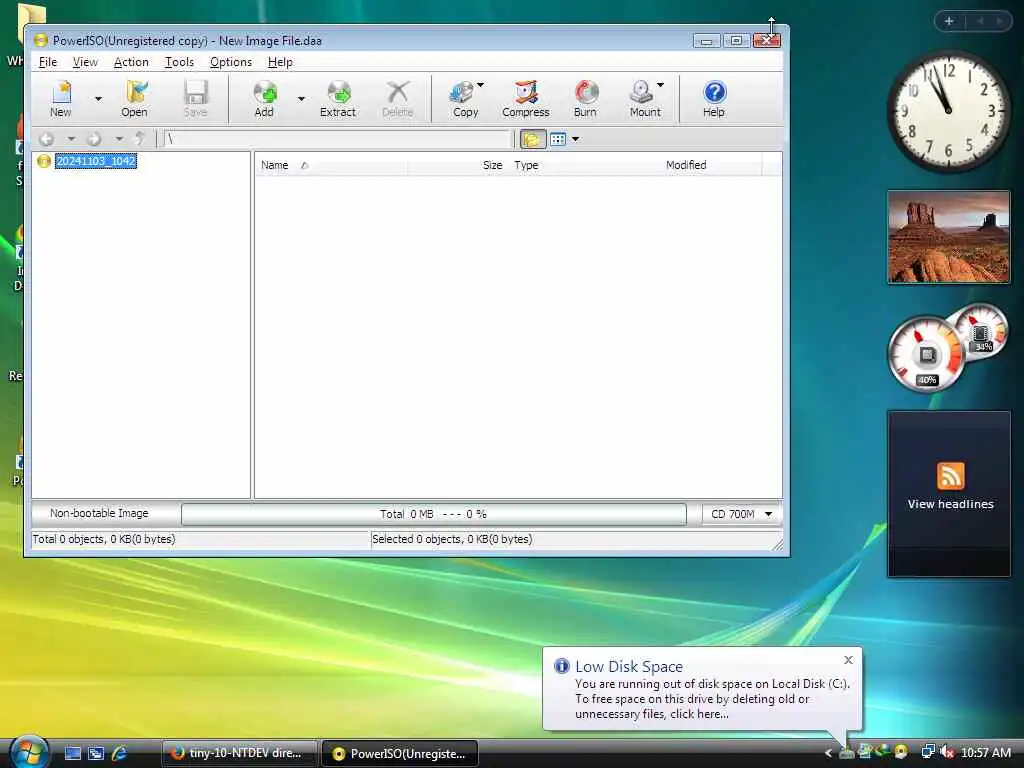Open the view mode dropdown arrow
Screen dimensions: 1024x768
575,139
